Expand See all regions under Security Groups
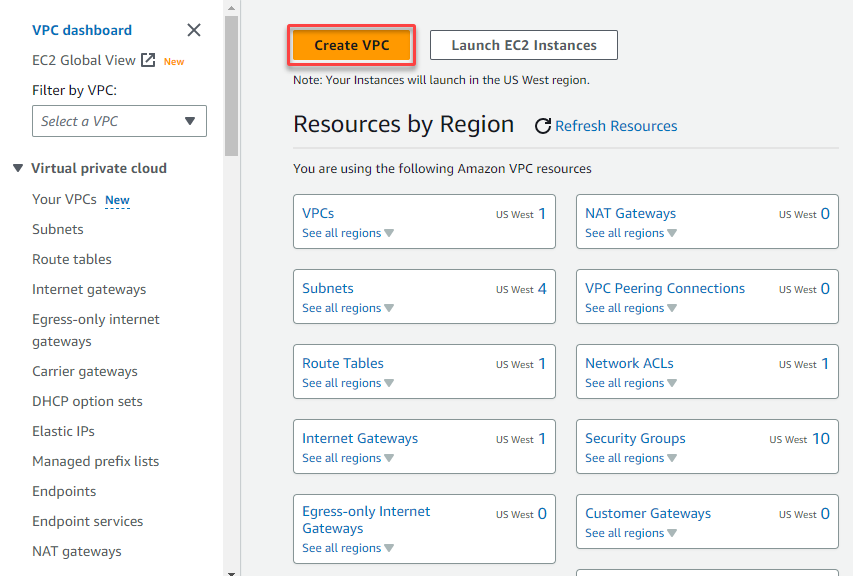The height and width of the screenshot is (576, 853). (x=631, y=458)
